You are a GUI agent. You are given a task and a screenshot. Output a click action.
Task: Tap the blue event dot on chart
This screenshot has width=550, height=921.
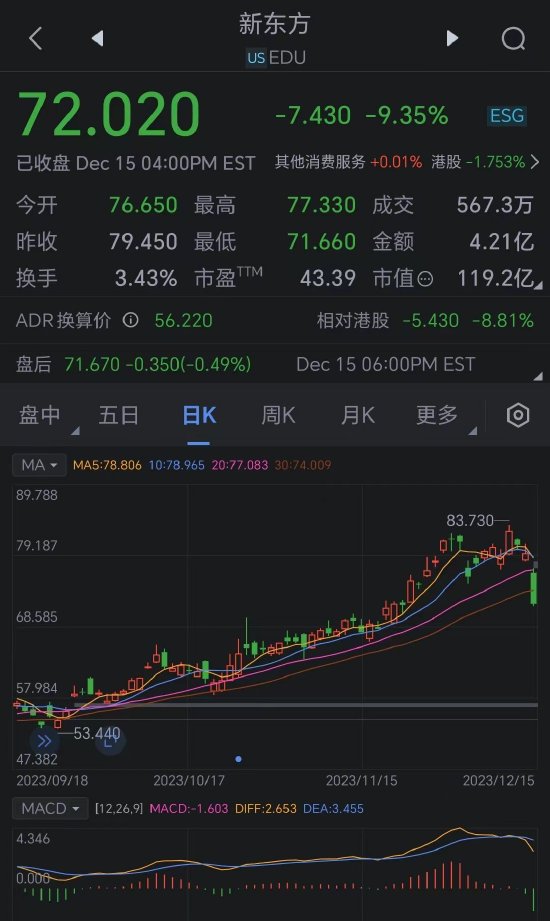[x=238, y=759]
